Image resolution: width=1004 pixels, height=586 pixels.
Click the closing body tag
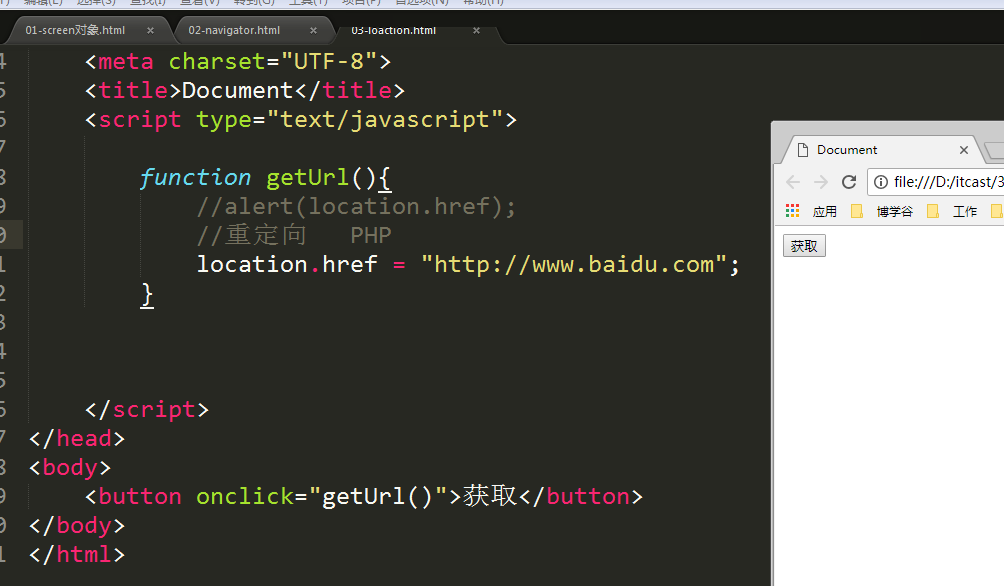[77, 525]
